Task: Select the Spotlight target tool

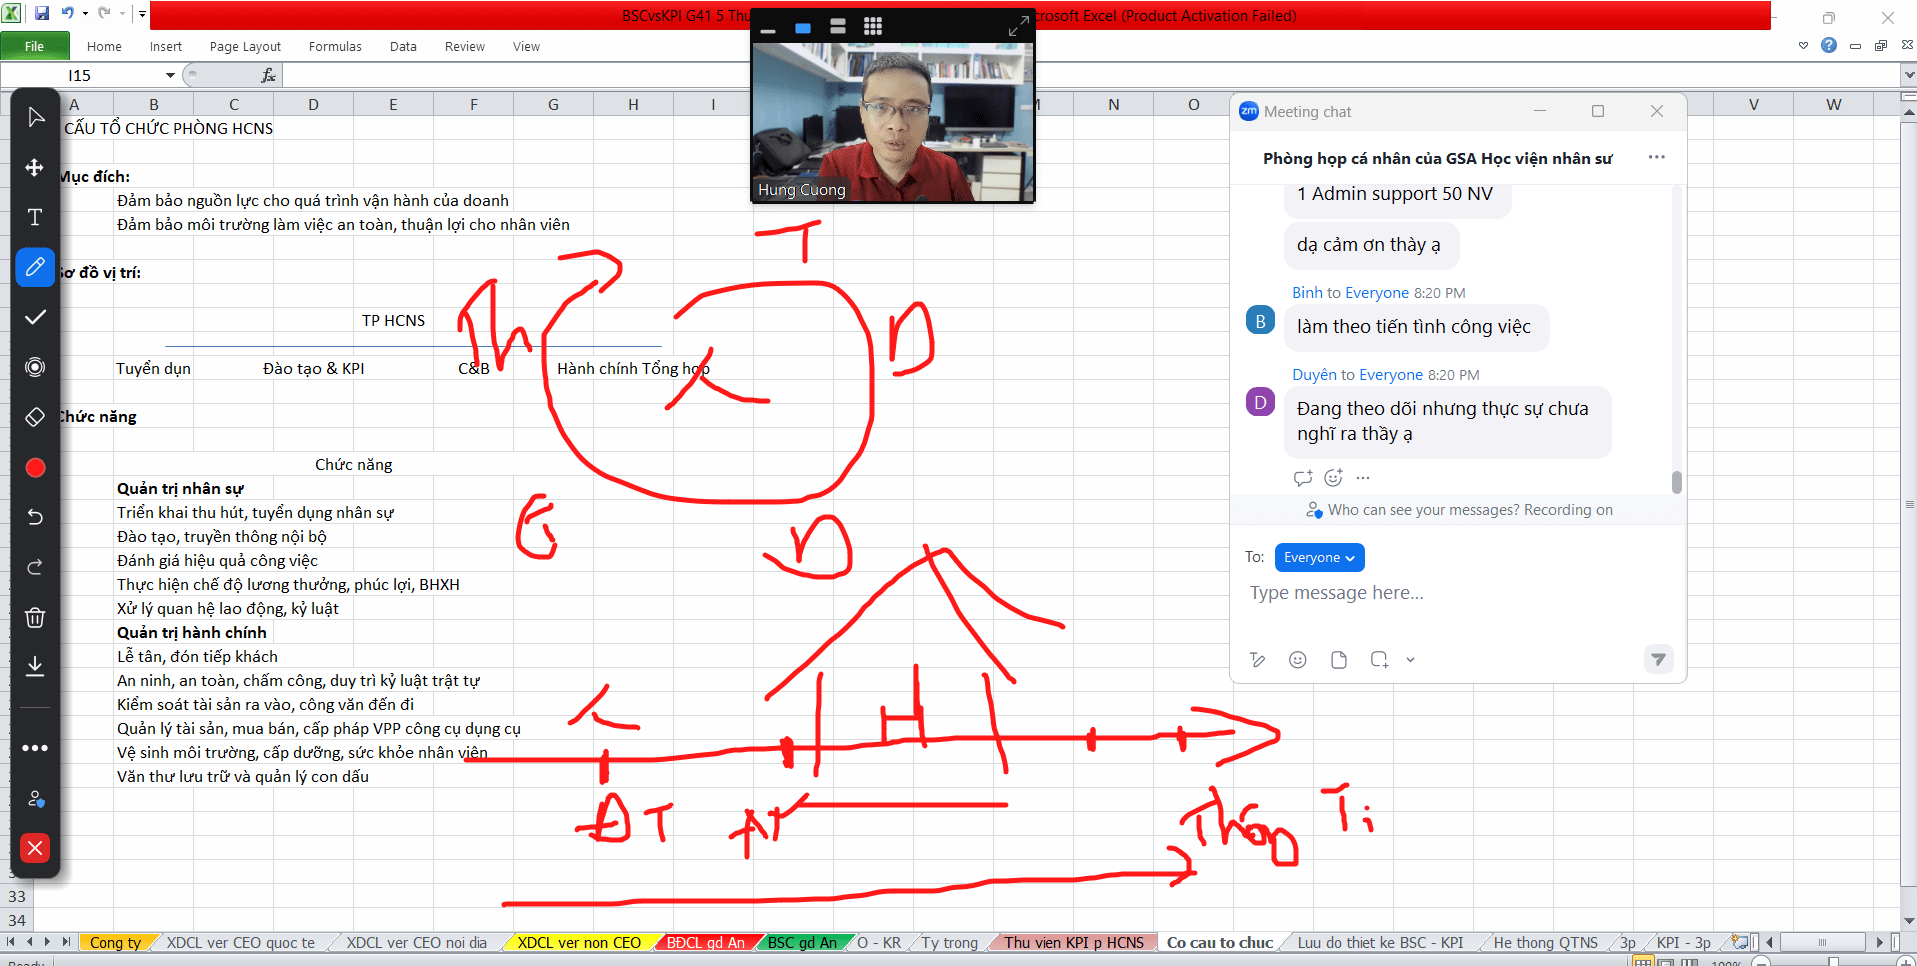Action: [x=35, y=367]
